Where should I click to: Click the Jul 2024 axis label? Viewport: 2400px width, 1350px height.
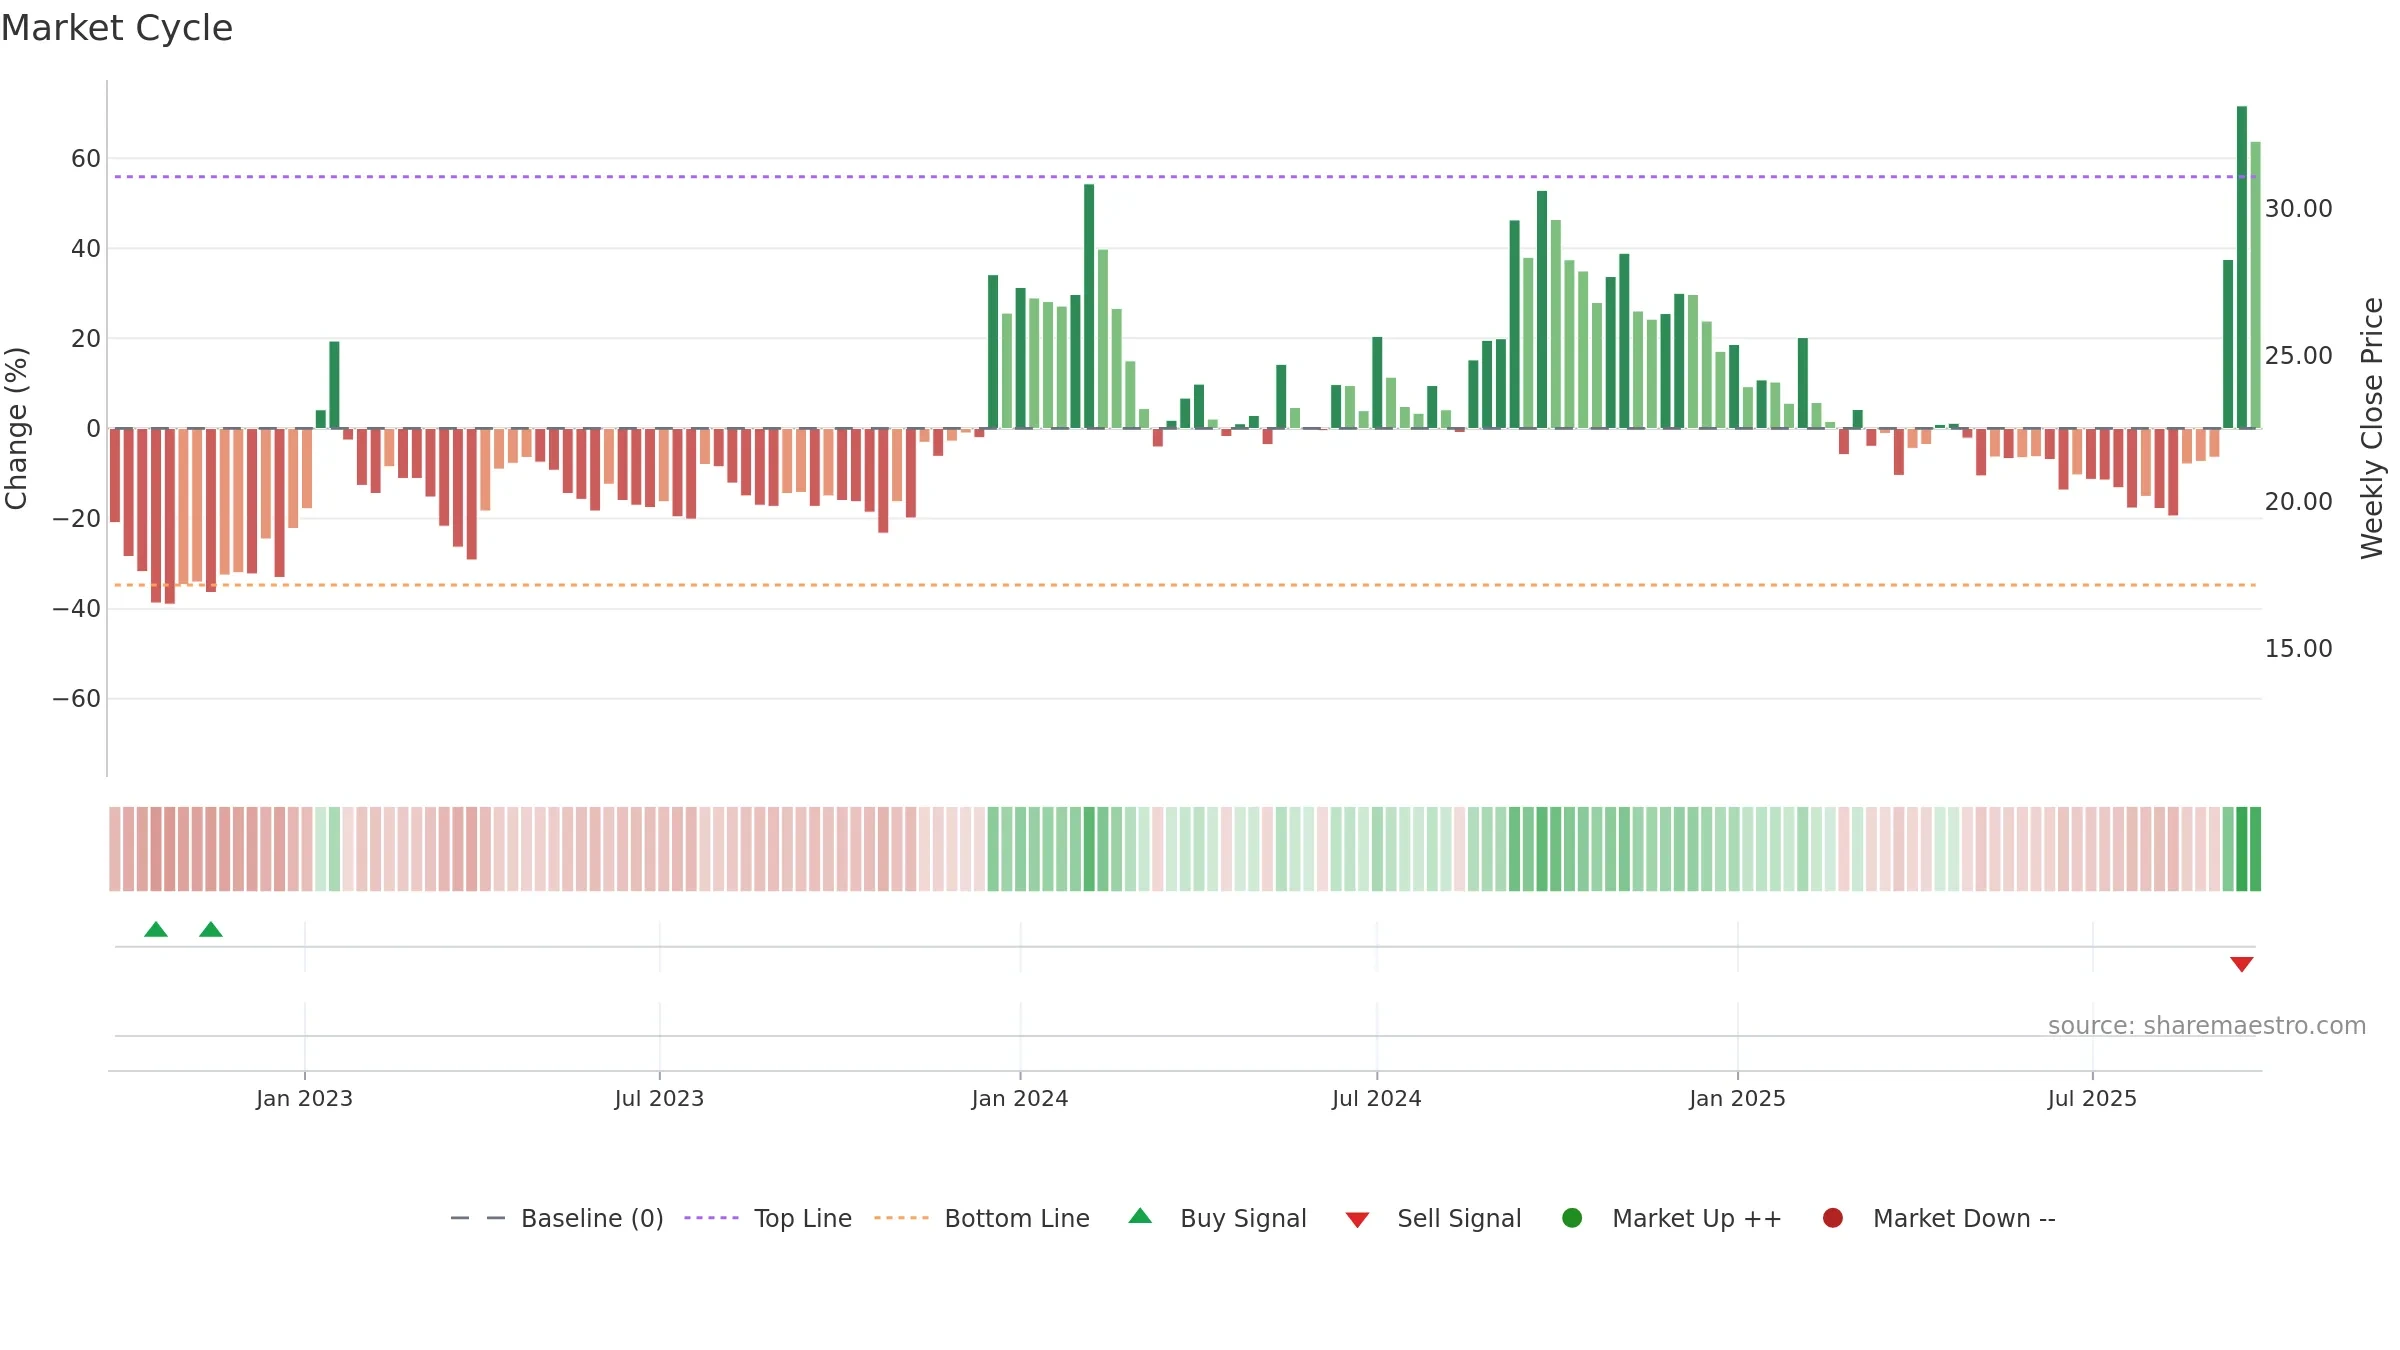[x=1376, y=1098]
